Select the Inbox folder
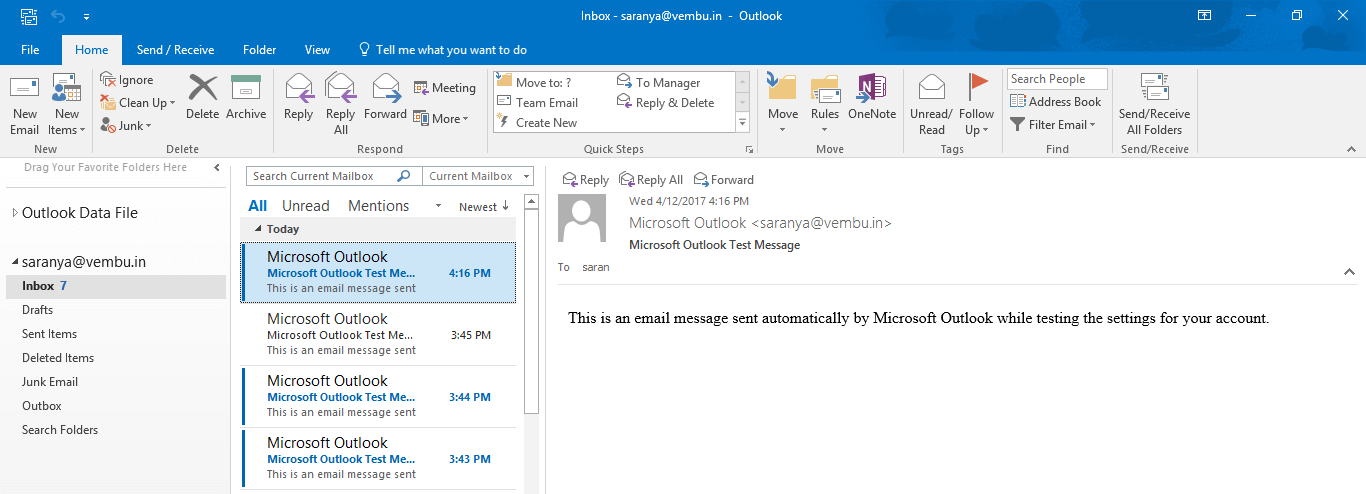Screen dimensions: 1366x494 click(116, 286)
